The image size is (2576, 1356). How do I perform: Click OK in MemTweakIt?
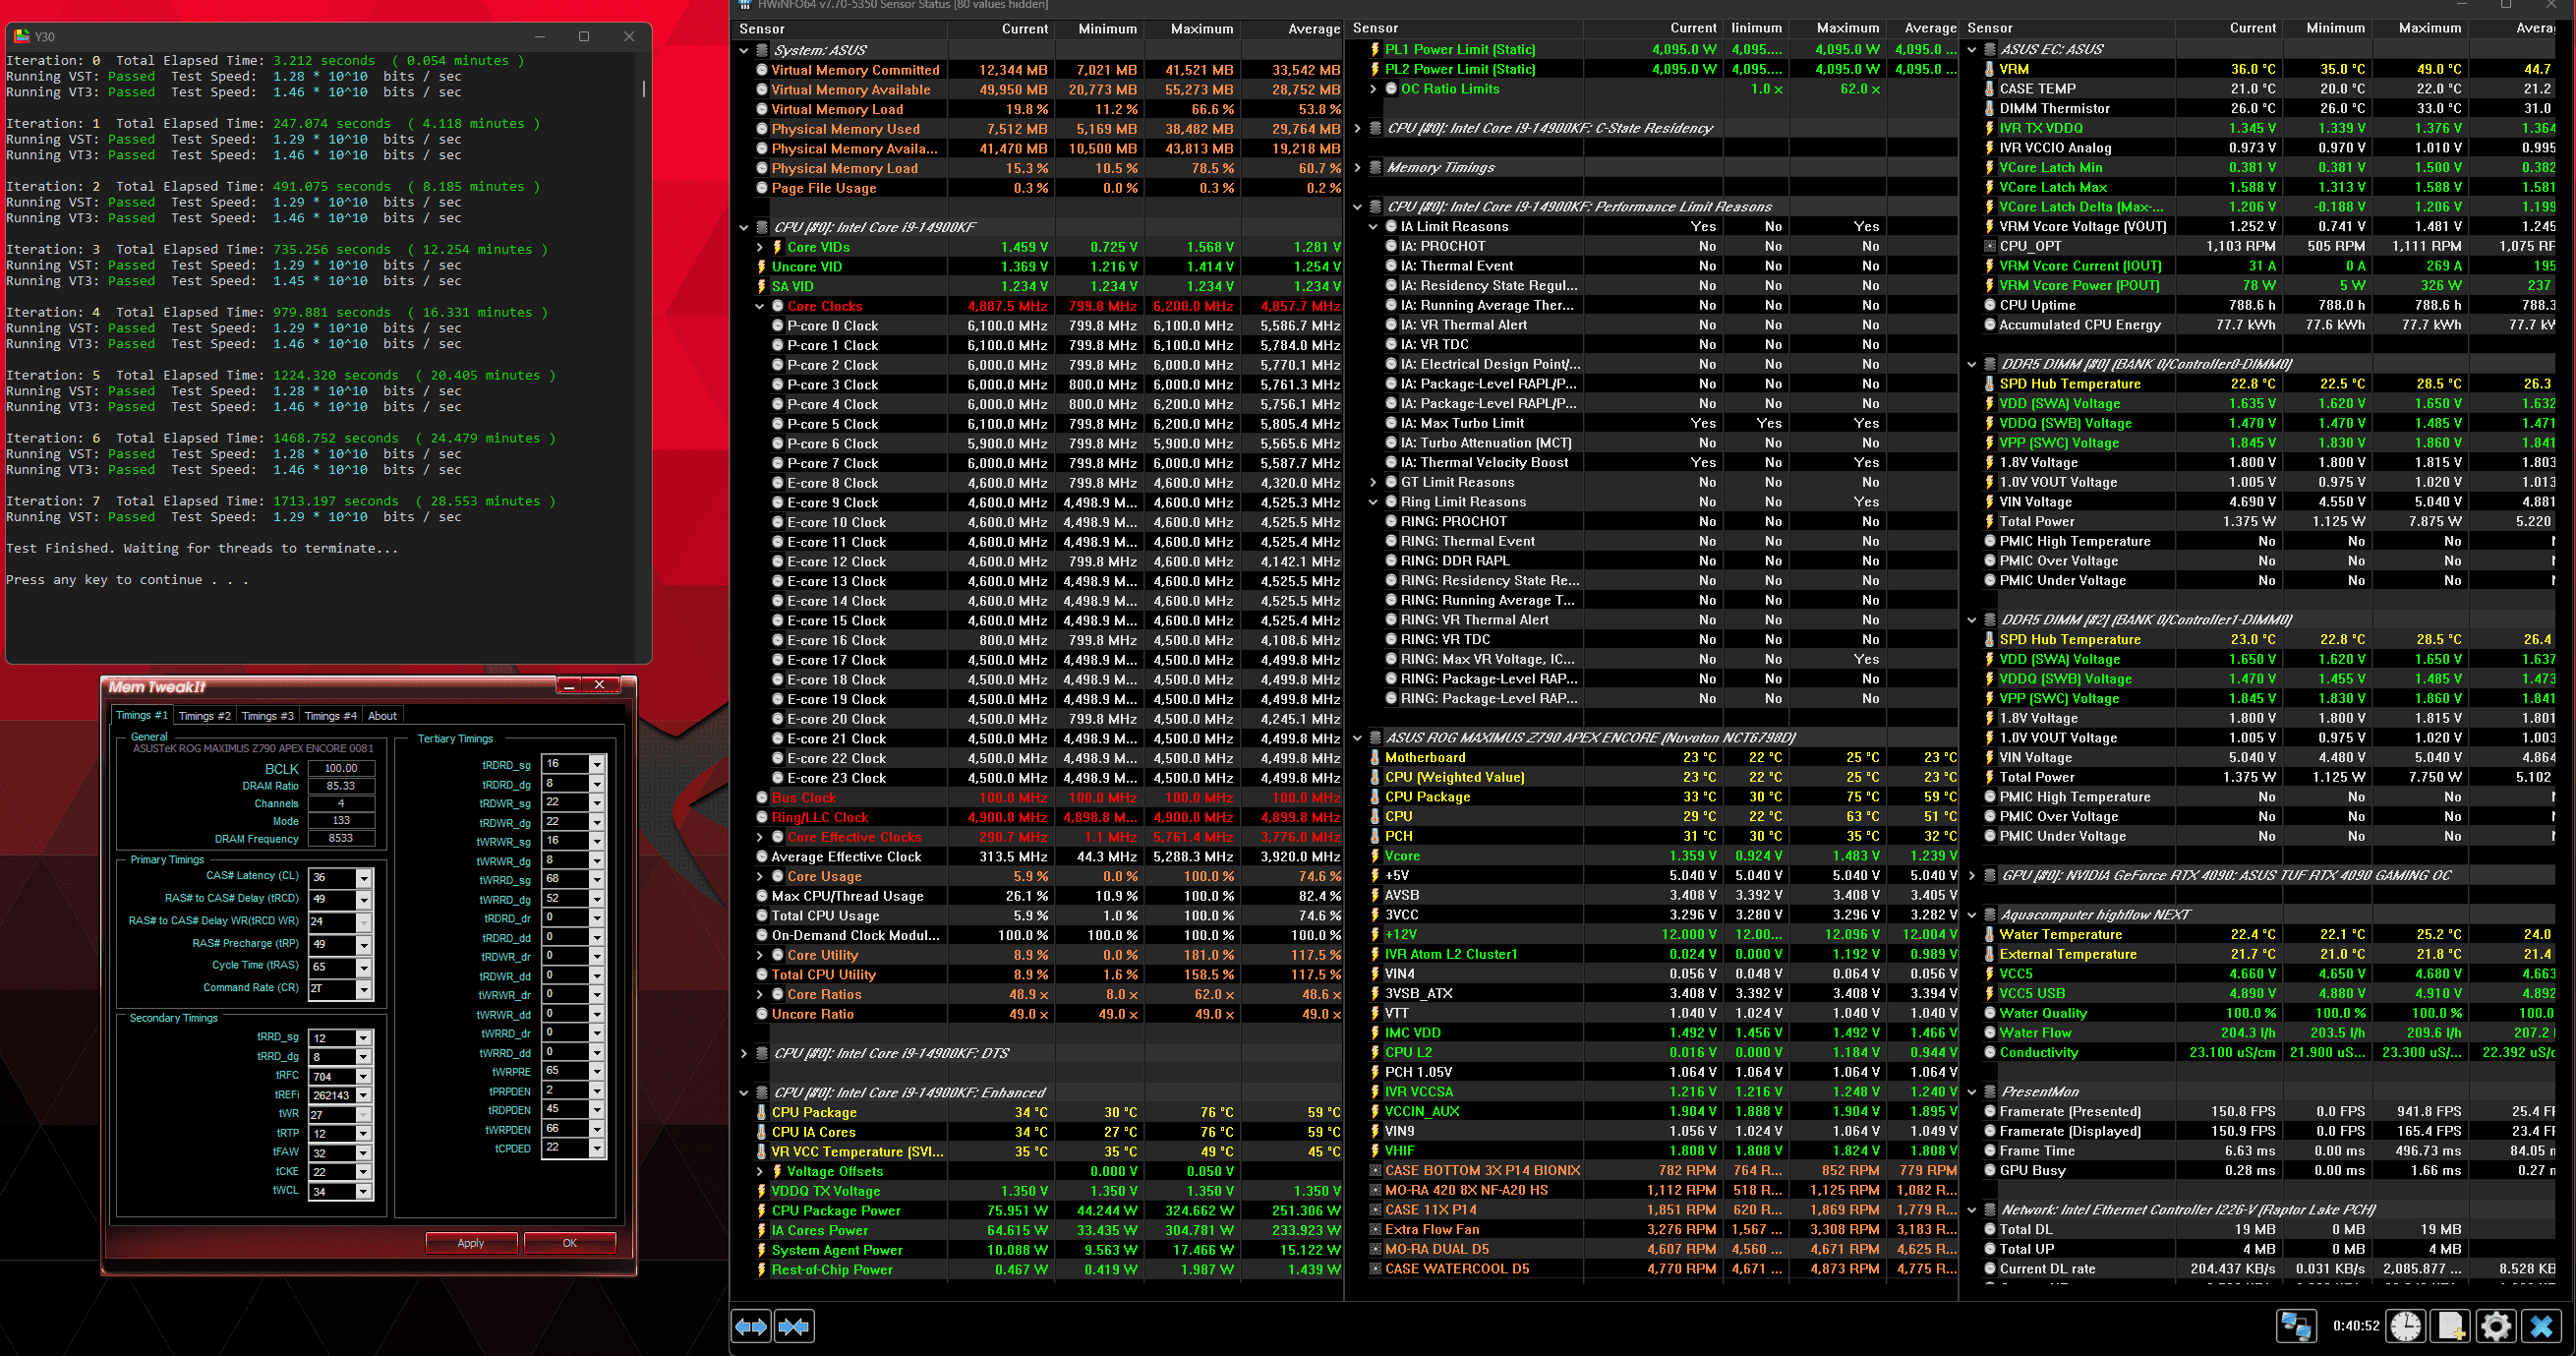pos(569,1243)
